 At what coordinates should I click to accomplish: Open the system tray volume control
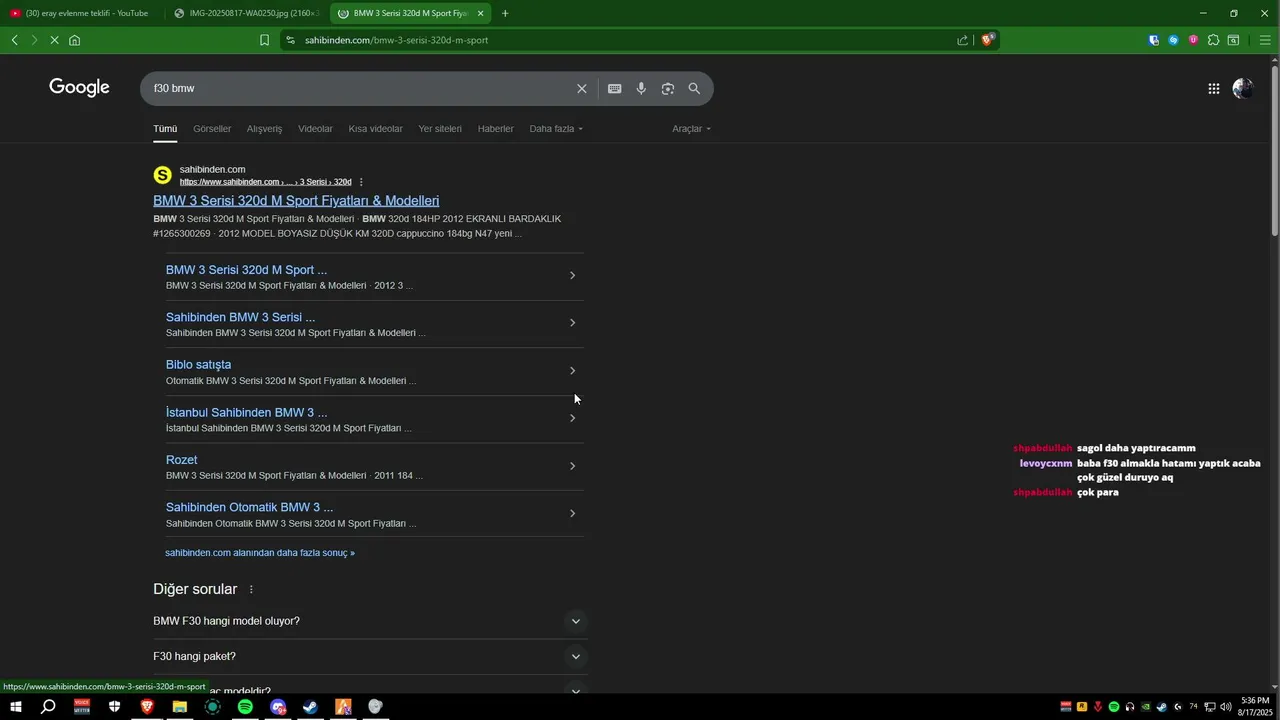tap(1225, 707)
